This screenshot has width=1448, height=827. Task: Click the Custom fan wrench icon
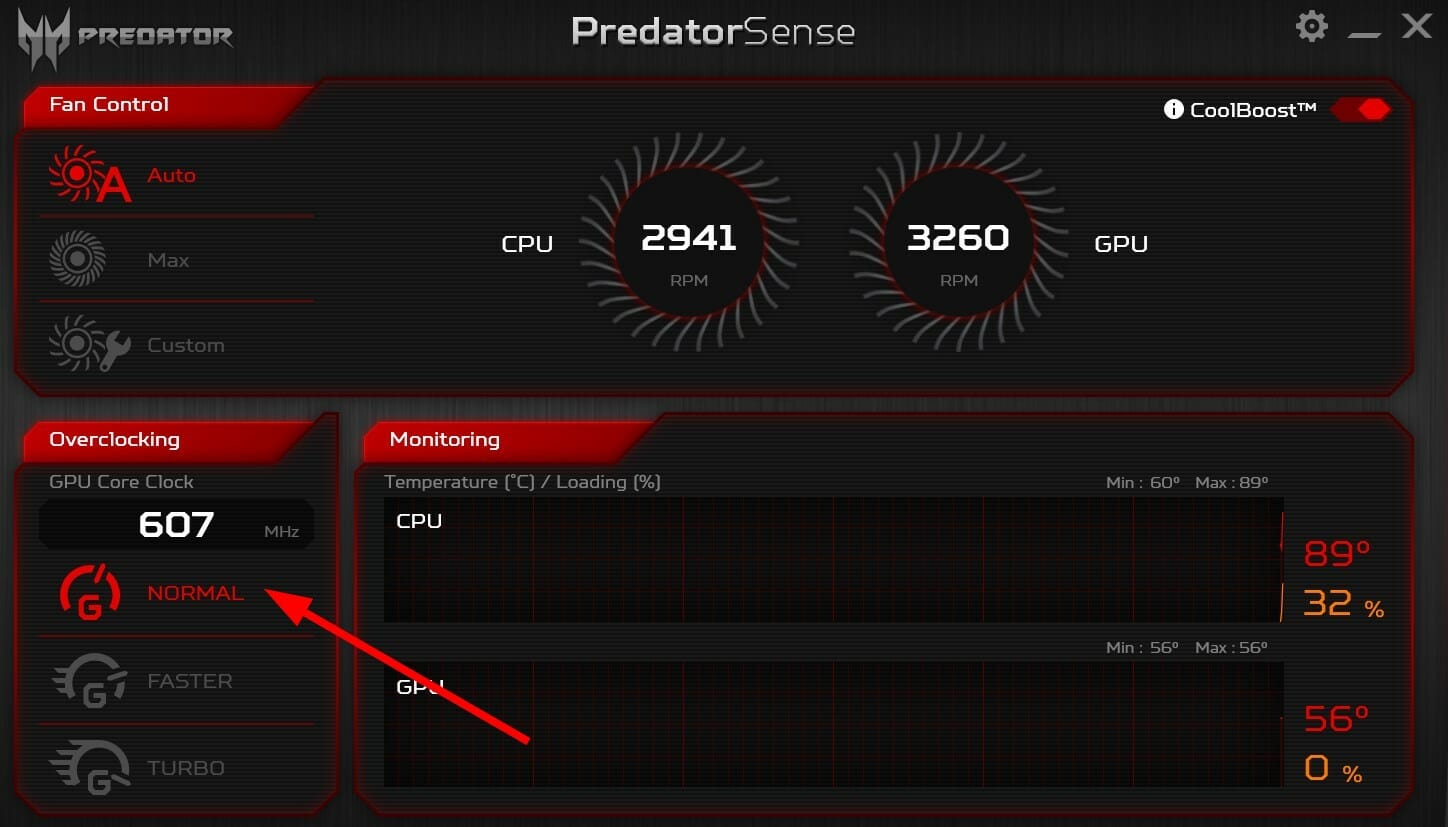click(x=90, y=345)
